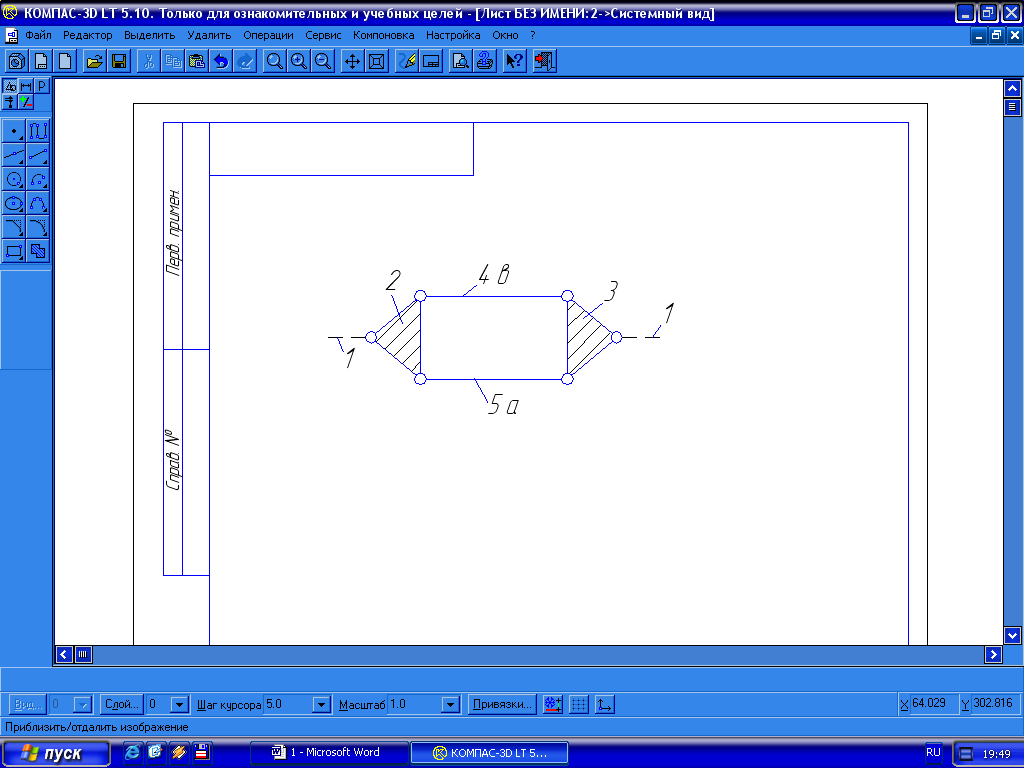Screen dimensions: 1024x768
Task: Expand the Шаг курсора dropdown
Action: [x=321, y=705]
